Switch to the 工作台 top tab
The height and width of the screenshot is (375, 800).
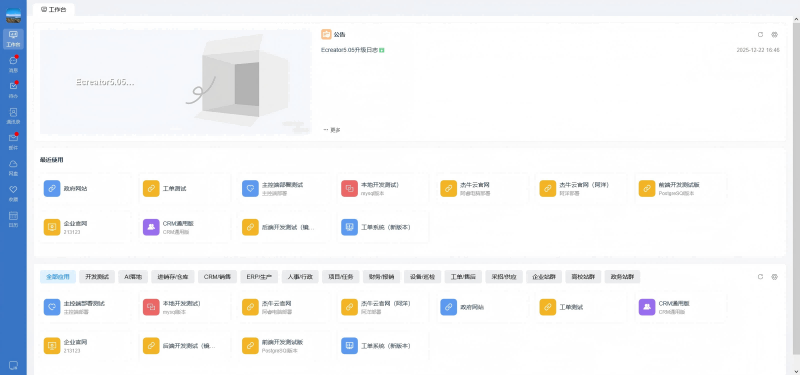[54, 9]
